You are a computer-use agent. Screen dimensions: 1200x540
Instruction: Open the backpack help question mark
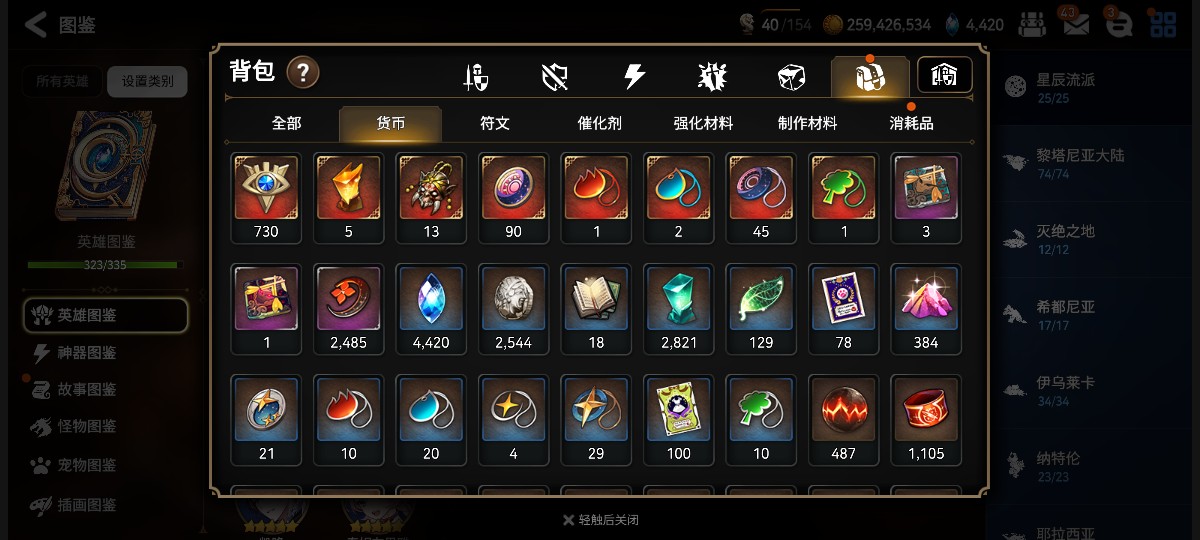click(303, 72)
